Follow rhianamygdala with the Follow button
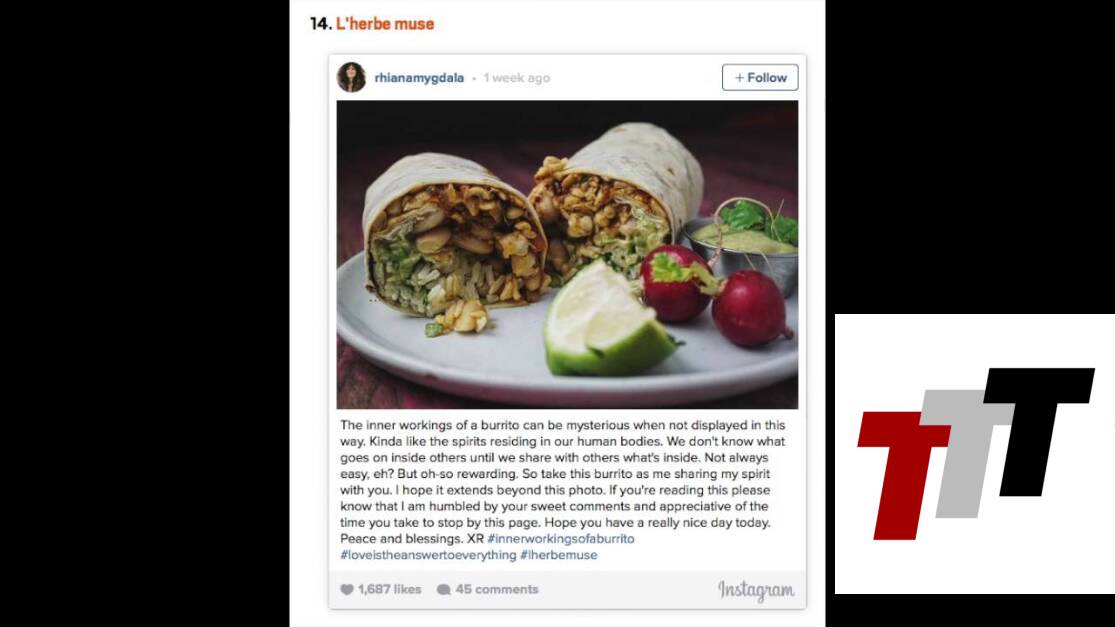This screenshot has height=627, width=1115. (x=760, y=77)
